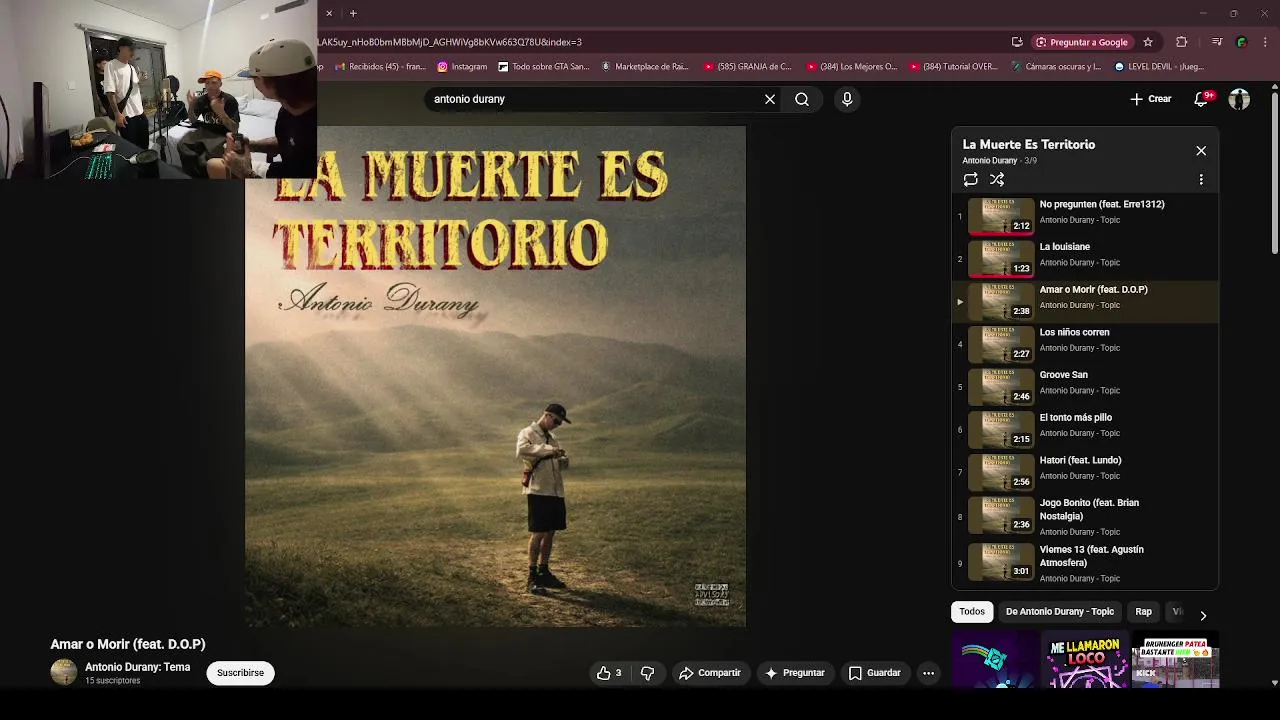Open the account avatar menu

1239,99
